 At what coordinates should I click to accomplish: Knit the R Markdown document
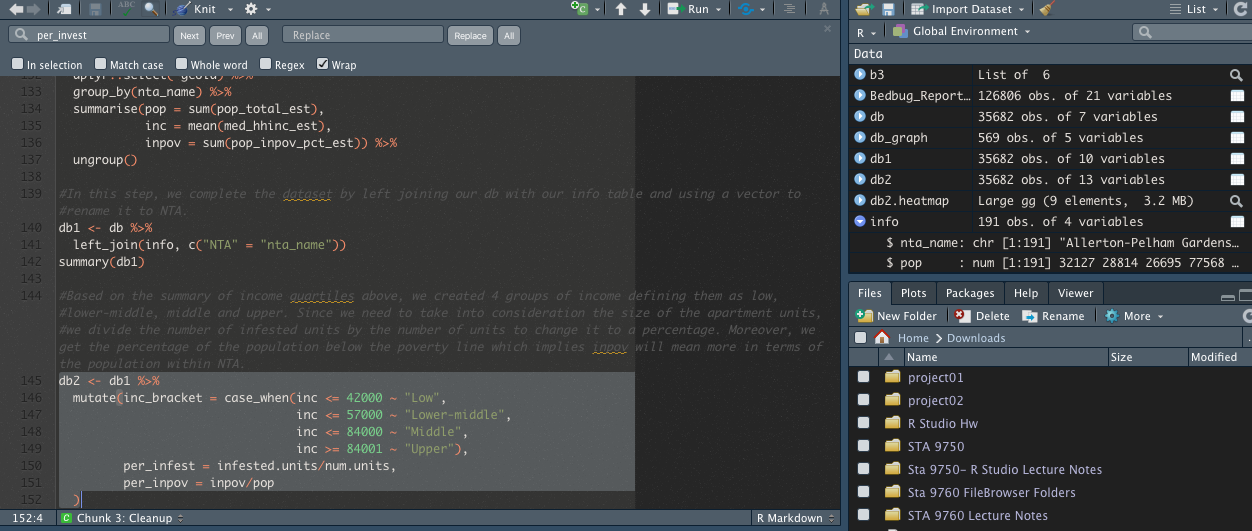coord(195,9)
